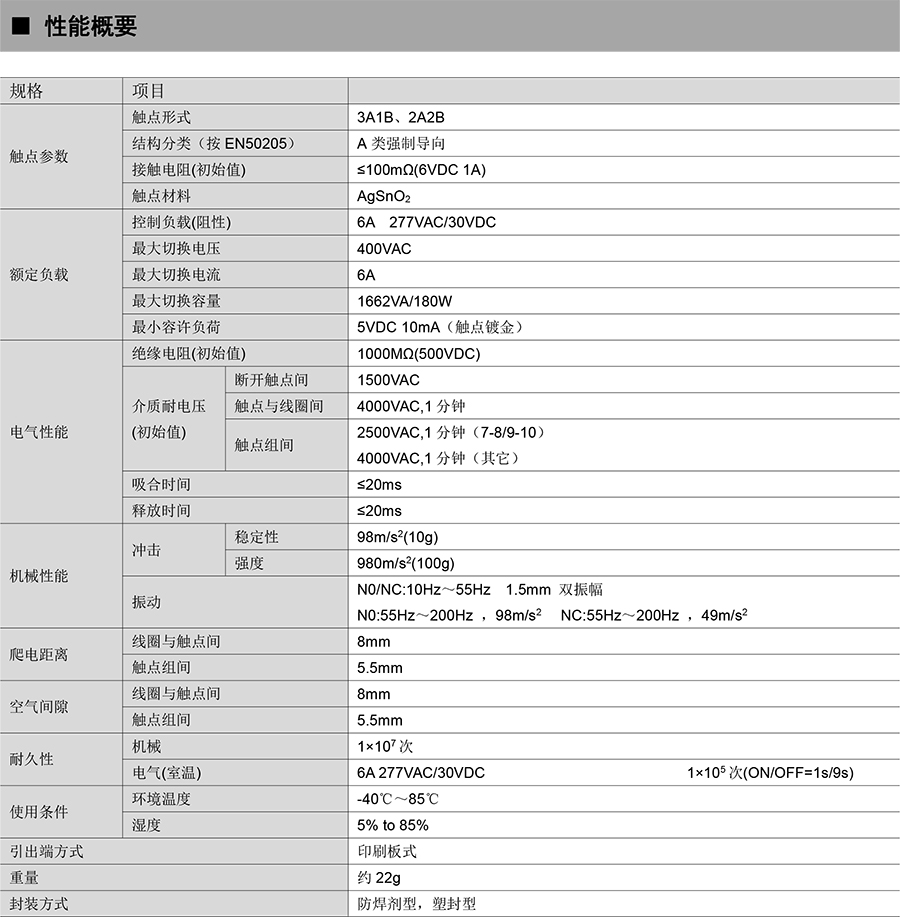Select the 项目 column header

[x=148, y=91]
